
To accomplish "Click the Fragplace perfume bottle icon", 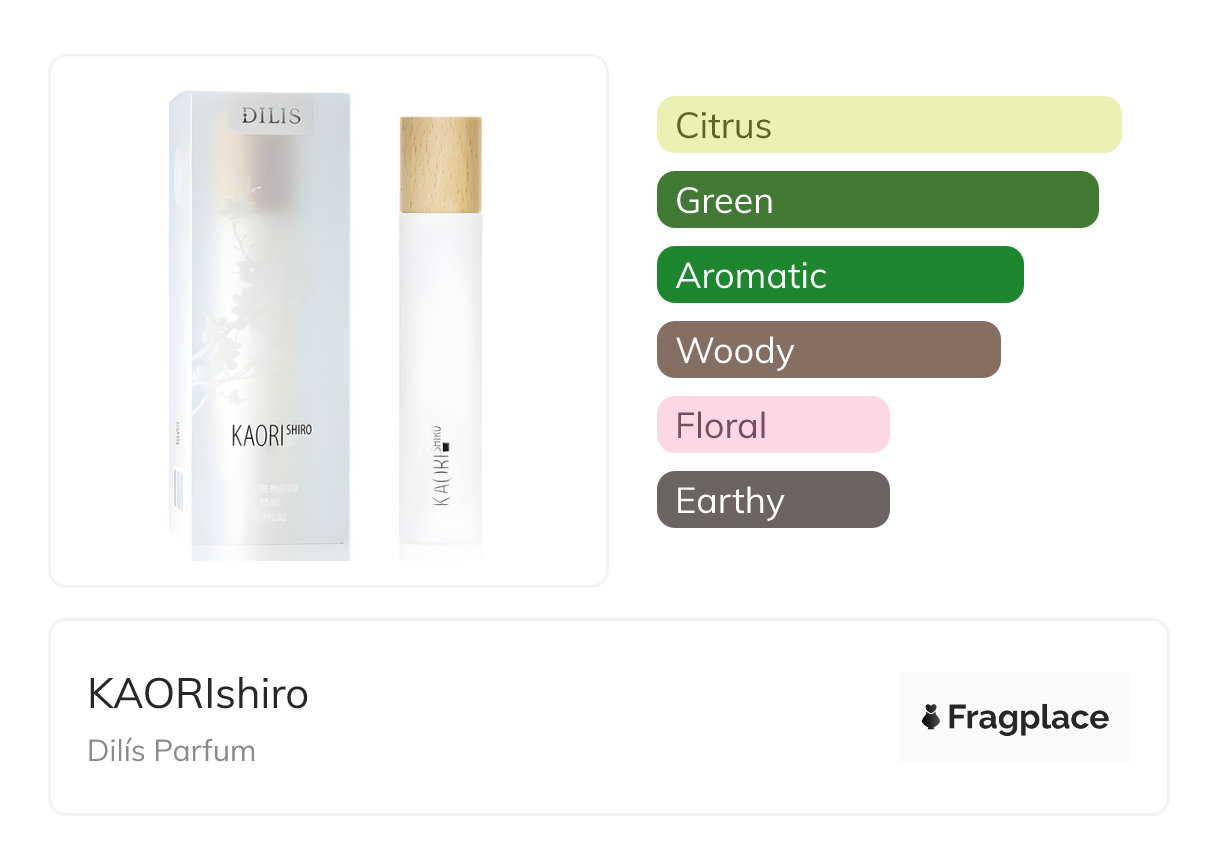I will pos(931,717).
